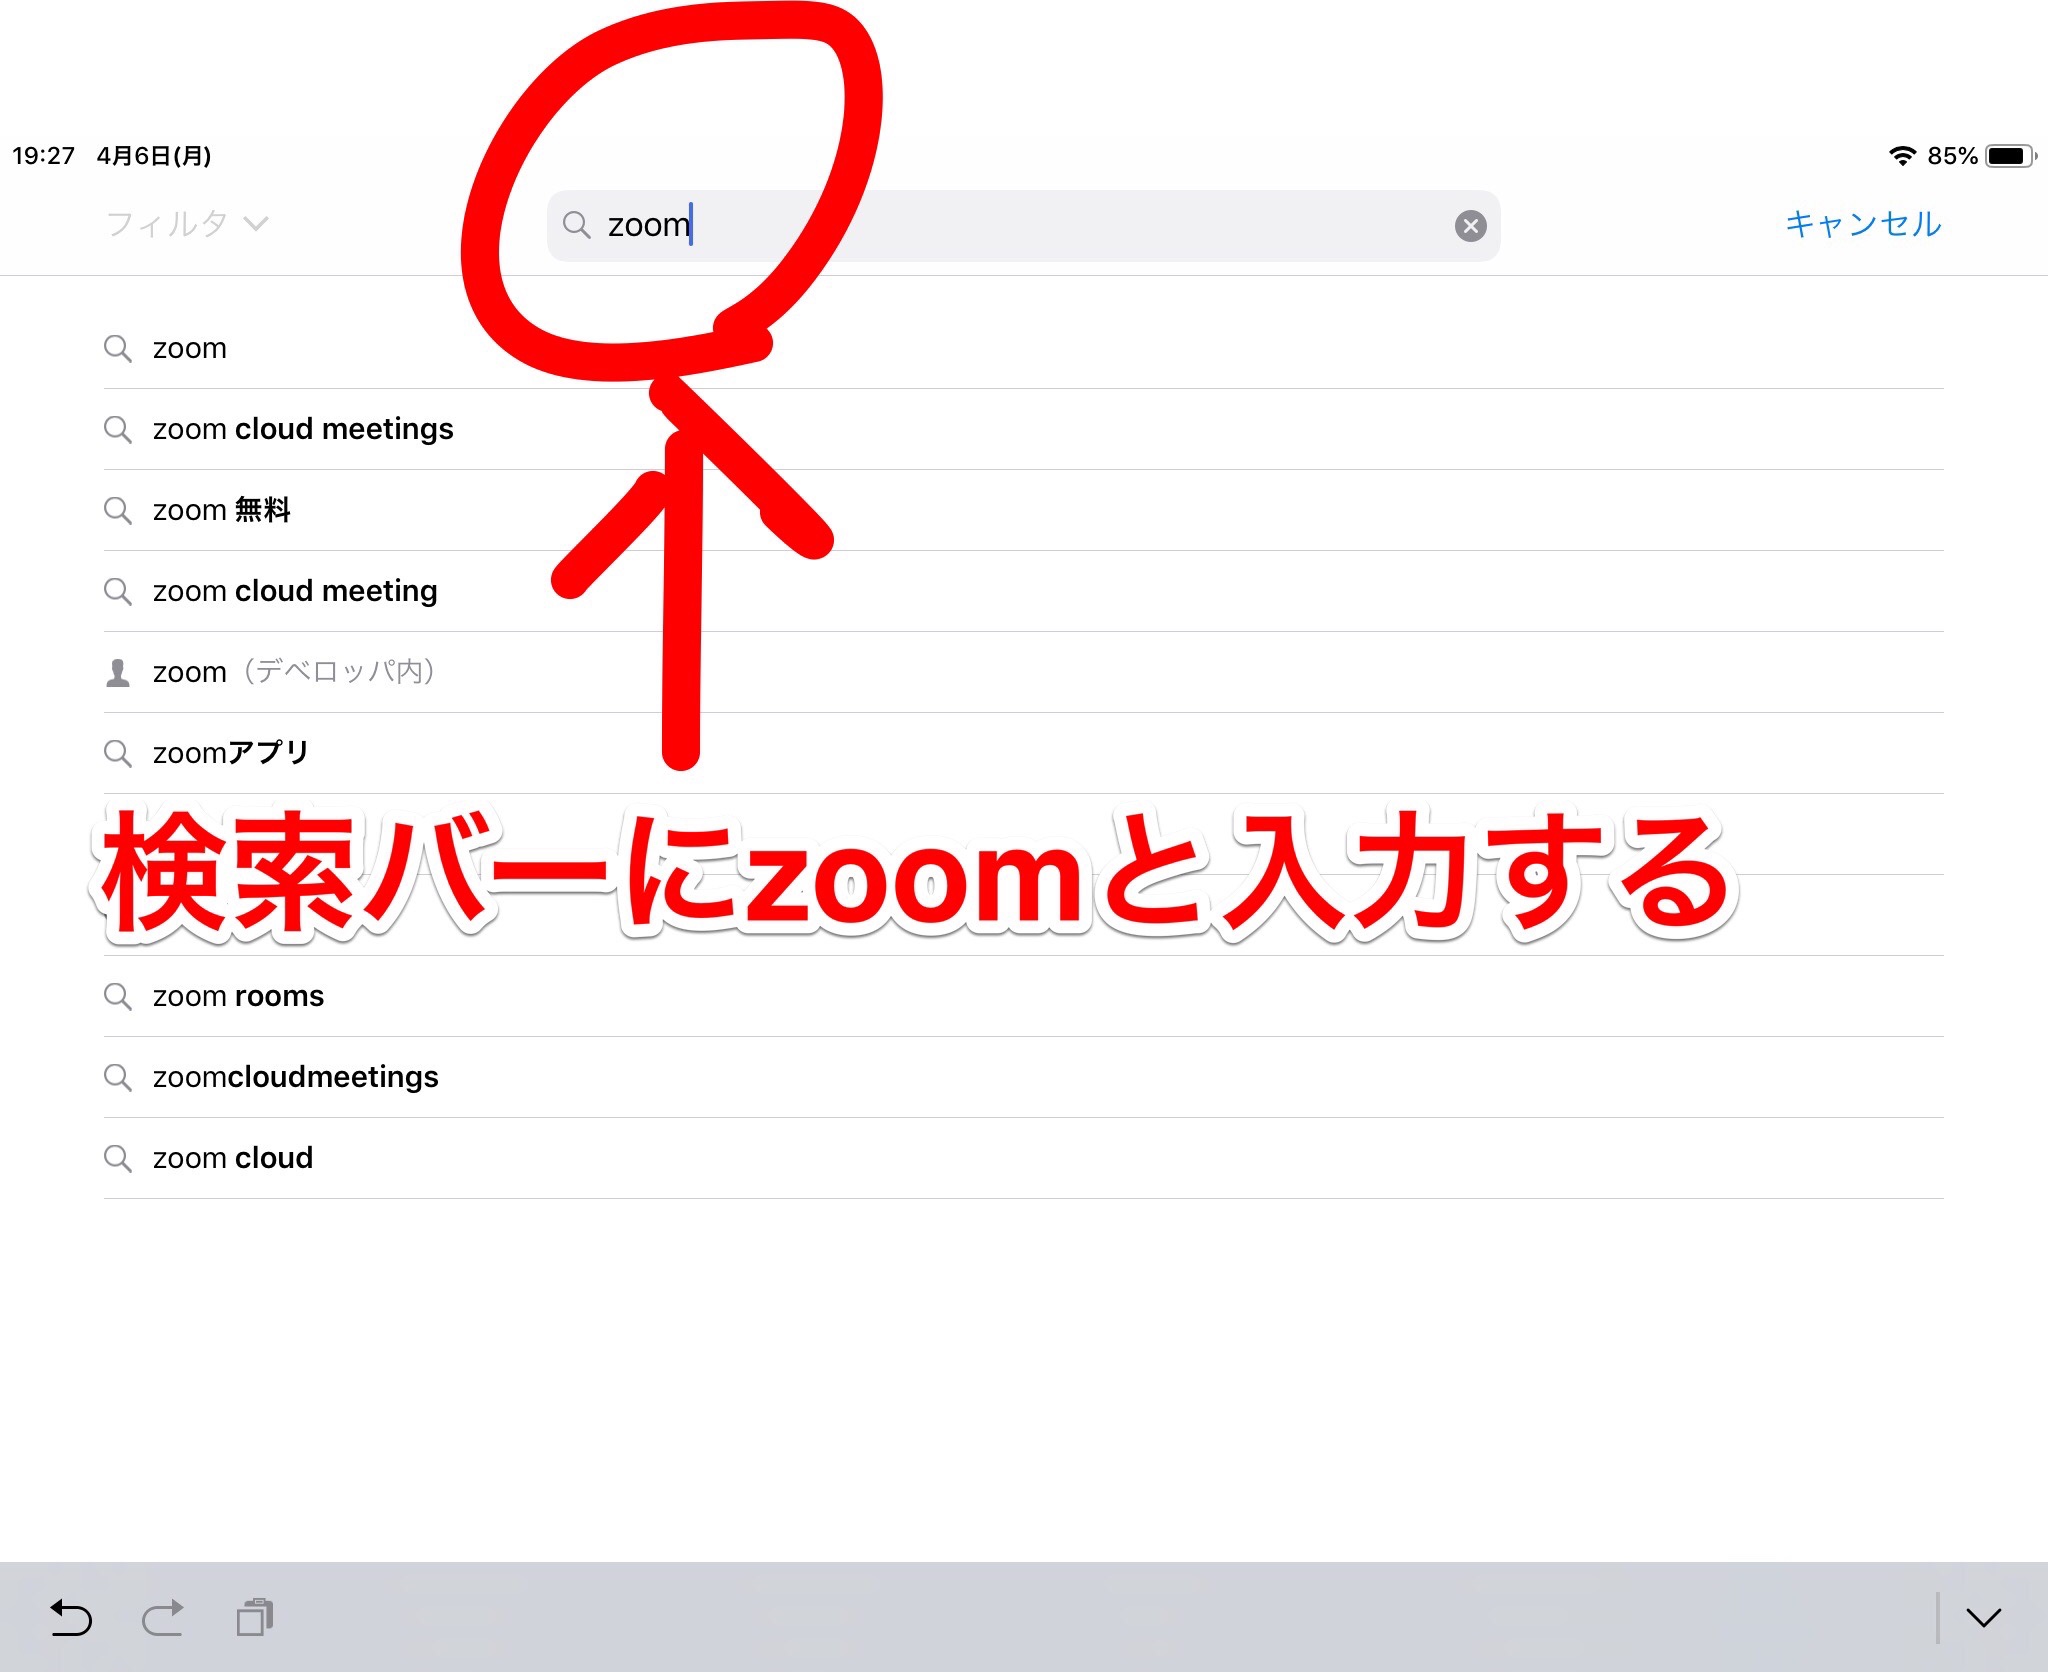2048x1672 pixels.
Task: Click the magnifier icon in search bar
Action: [x=576, y=225]
